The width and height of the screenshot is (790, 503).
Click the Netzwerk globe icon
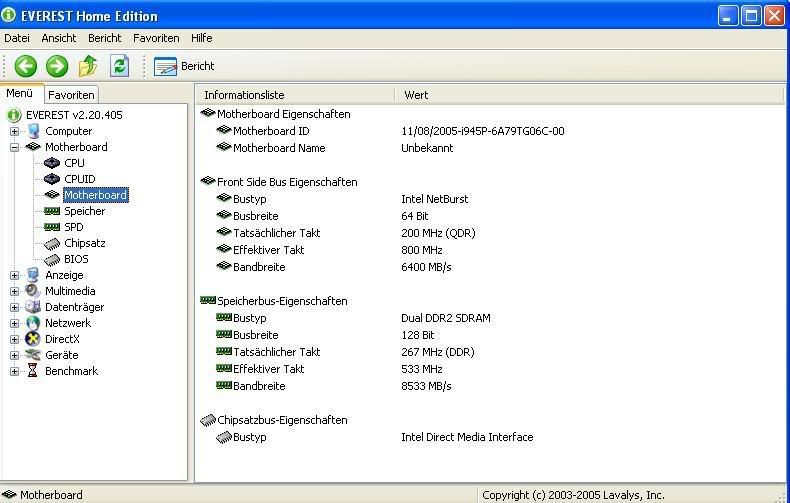(33, 323)
